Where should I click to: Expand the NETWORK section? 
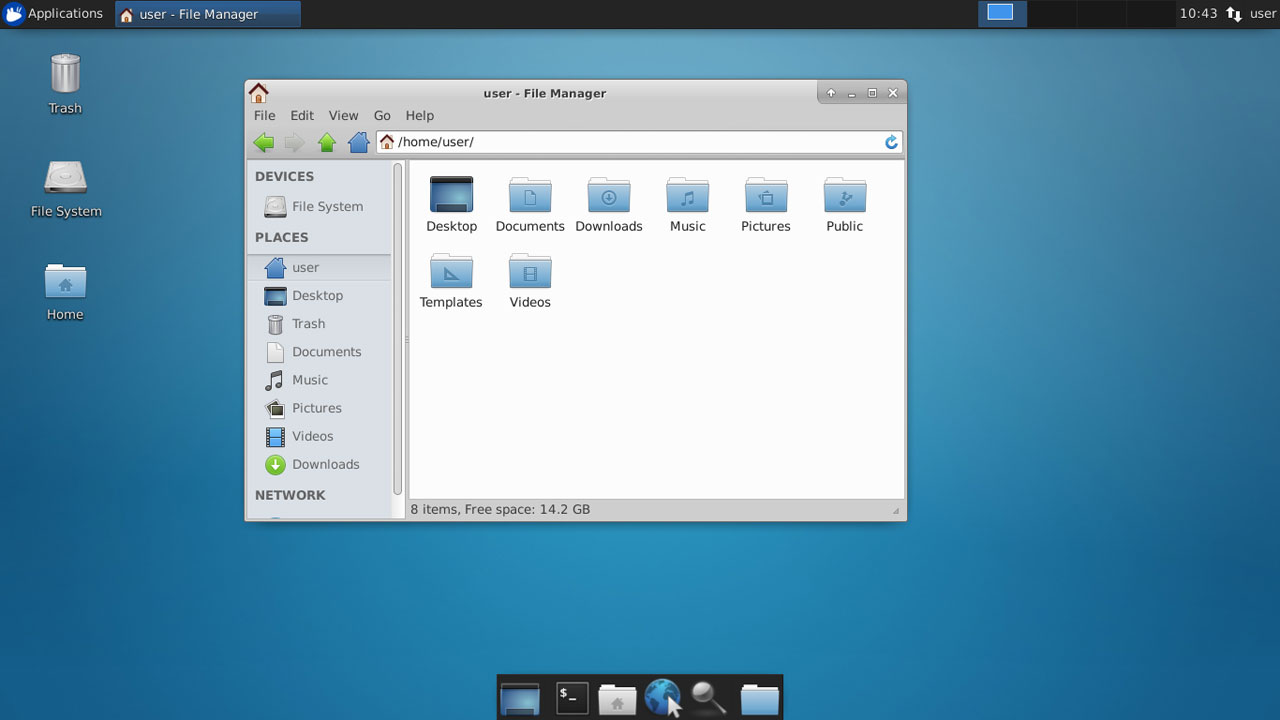point(290,495)
